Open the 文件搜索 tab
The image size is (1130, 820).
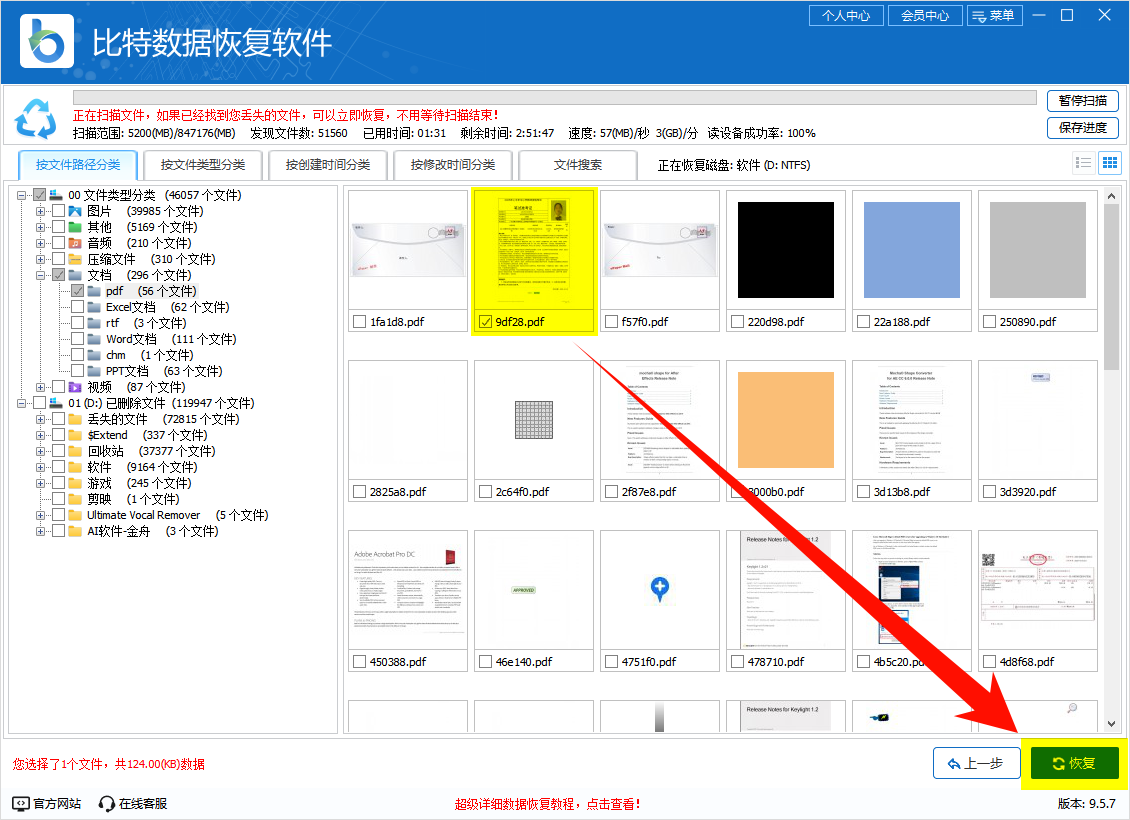[x=577, y=164]
